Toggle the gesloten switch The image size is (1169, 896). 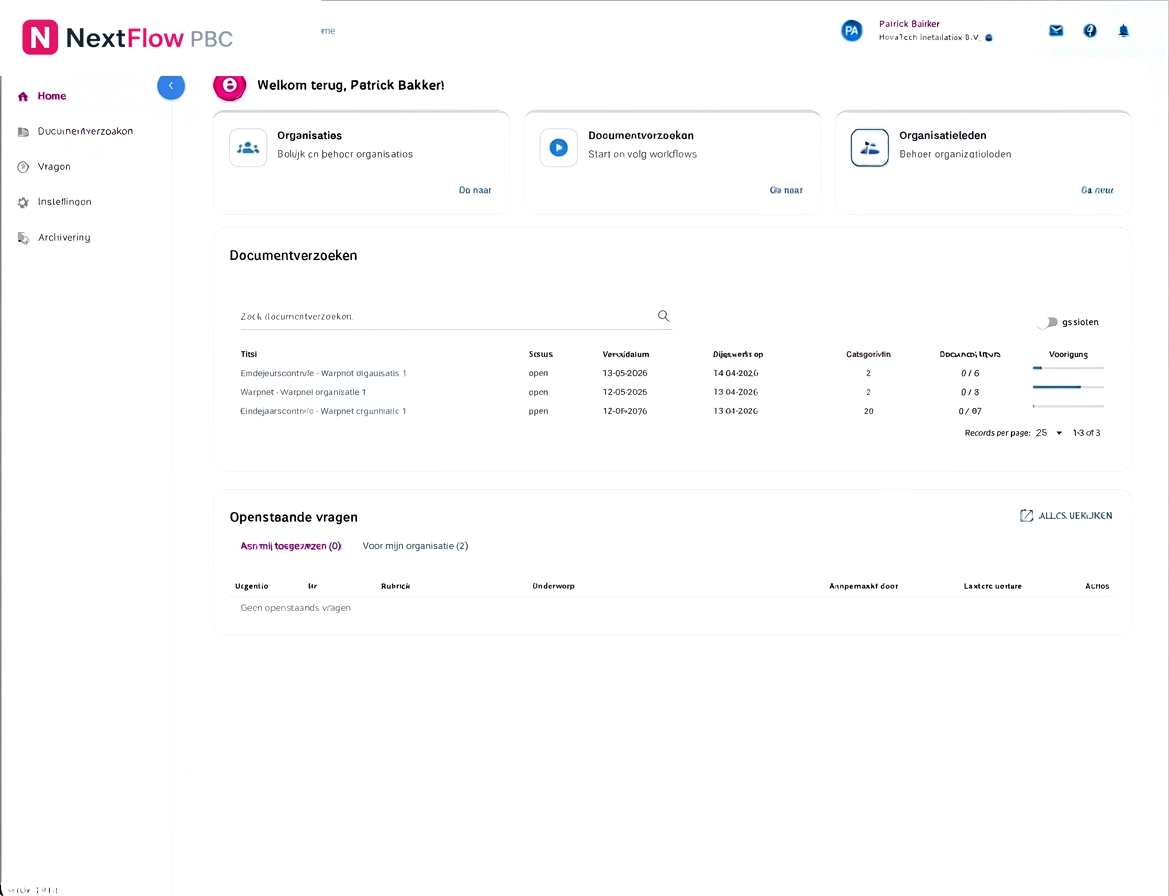[x=1047, y=322]
